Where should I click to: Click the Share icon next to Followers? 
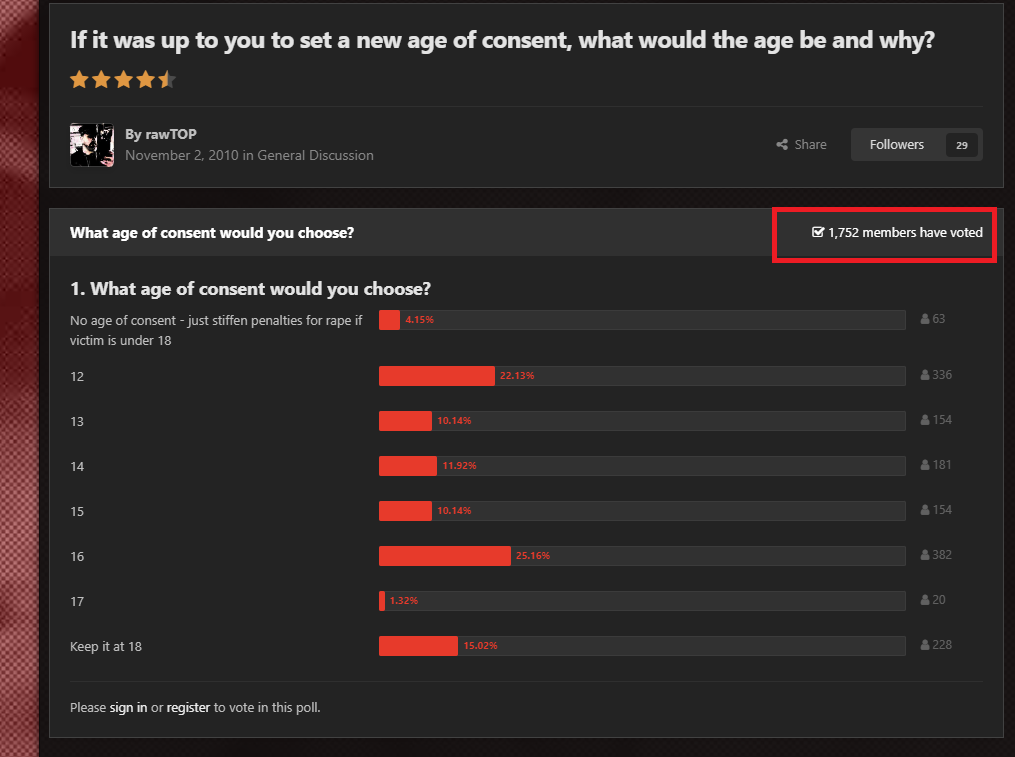click(782, 144)
